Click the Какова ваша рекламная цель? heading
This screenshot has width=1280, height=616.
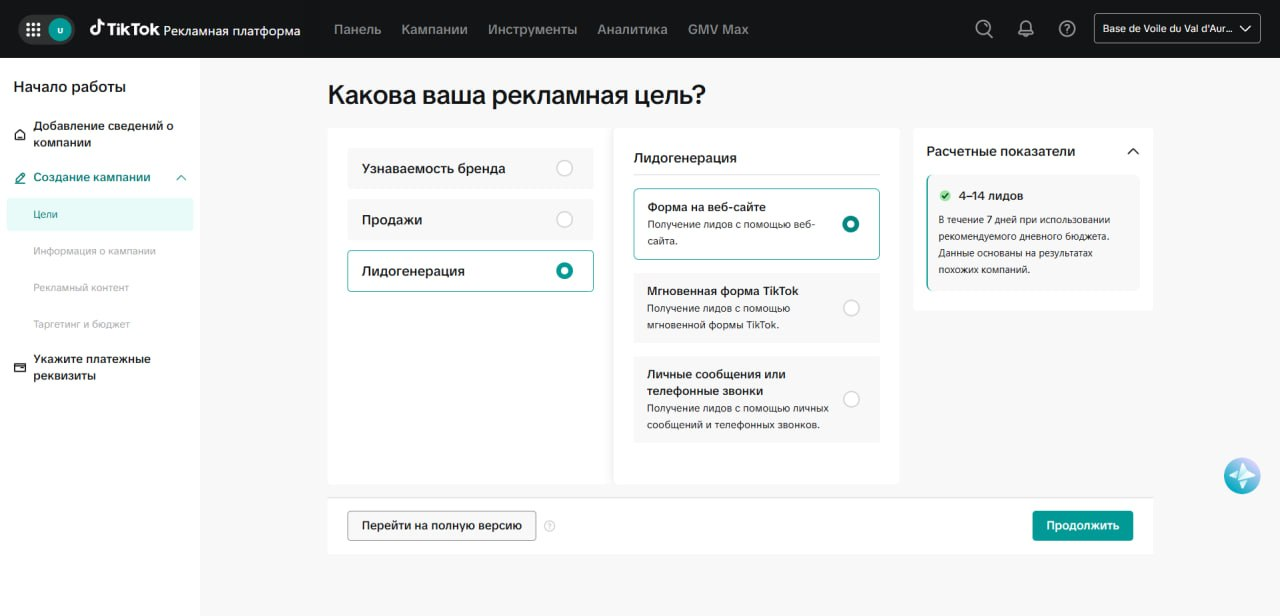coord(517,96)
